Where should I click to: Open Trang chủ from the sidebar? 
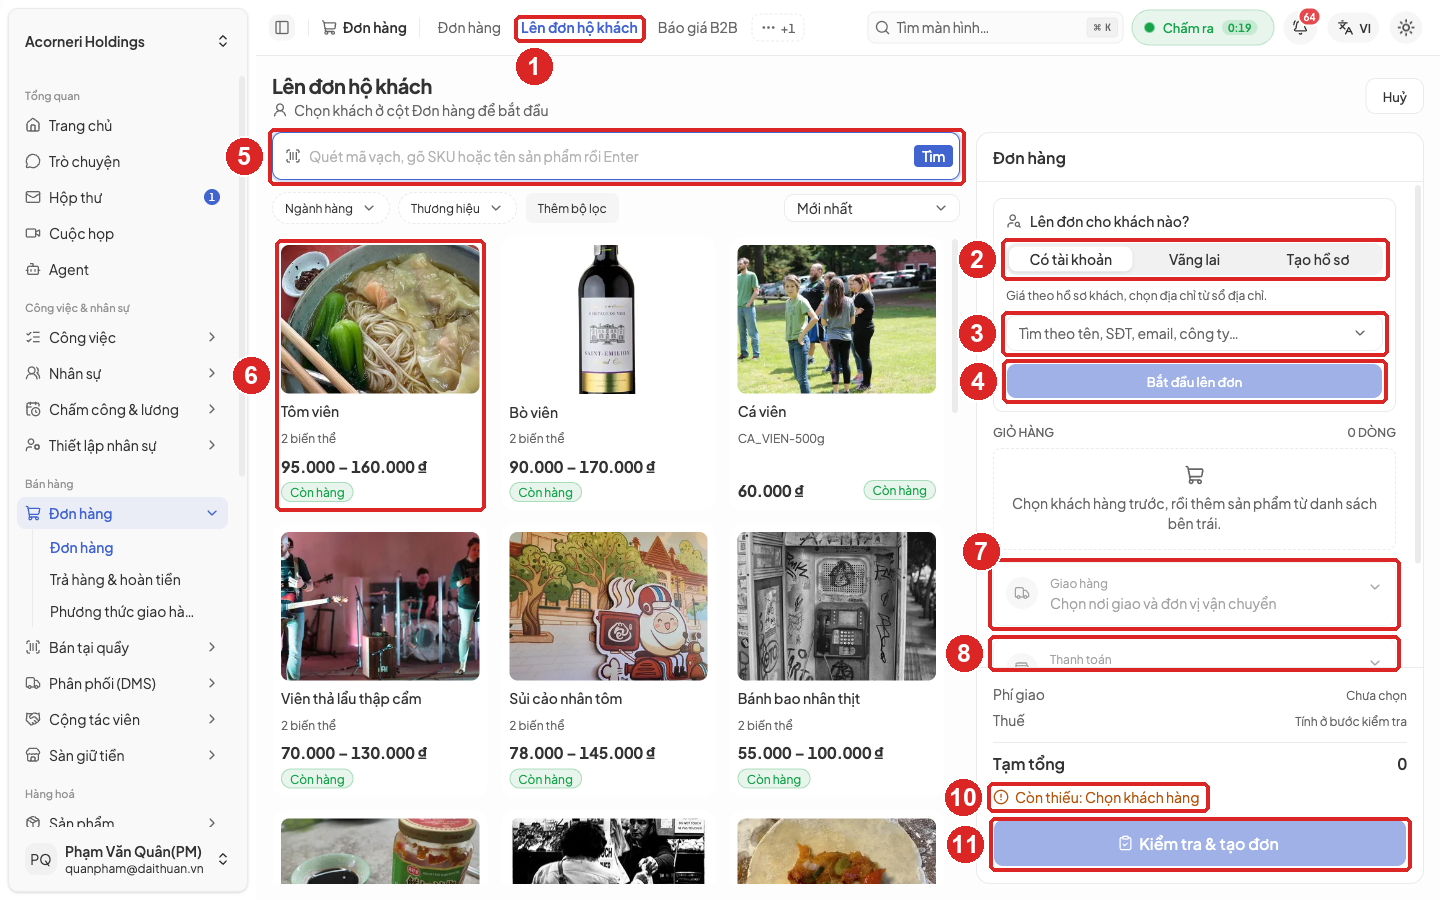tap(122, 126)
